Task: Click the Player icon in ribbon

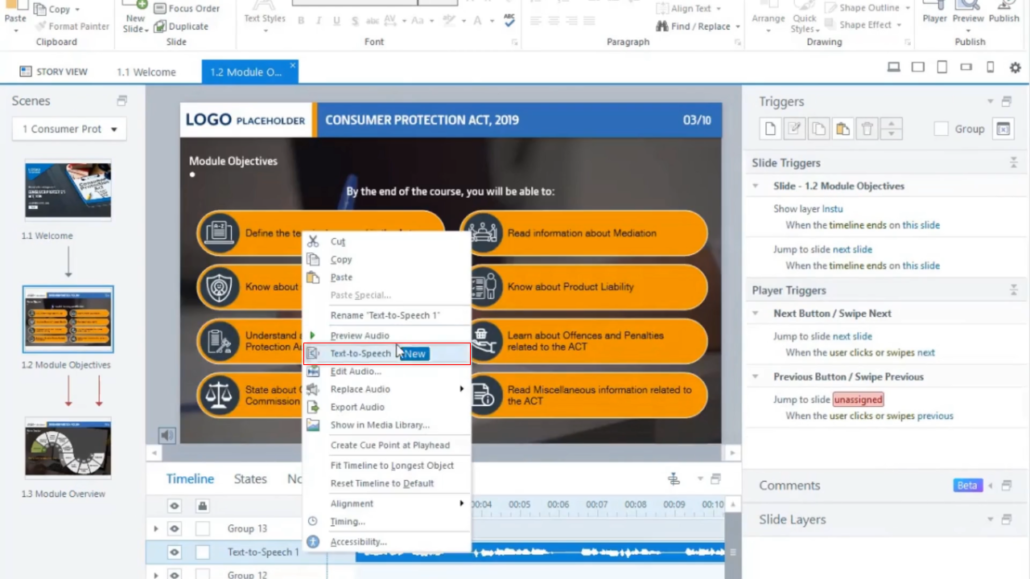Action: pos(935,12)
